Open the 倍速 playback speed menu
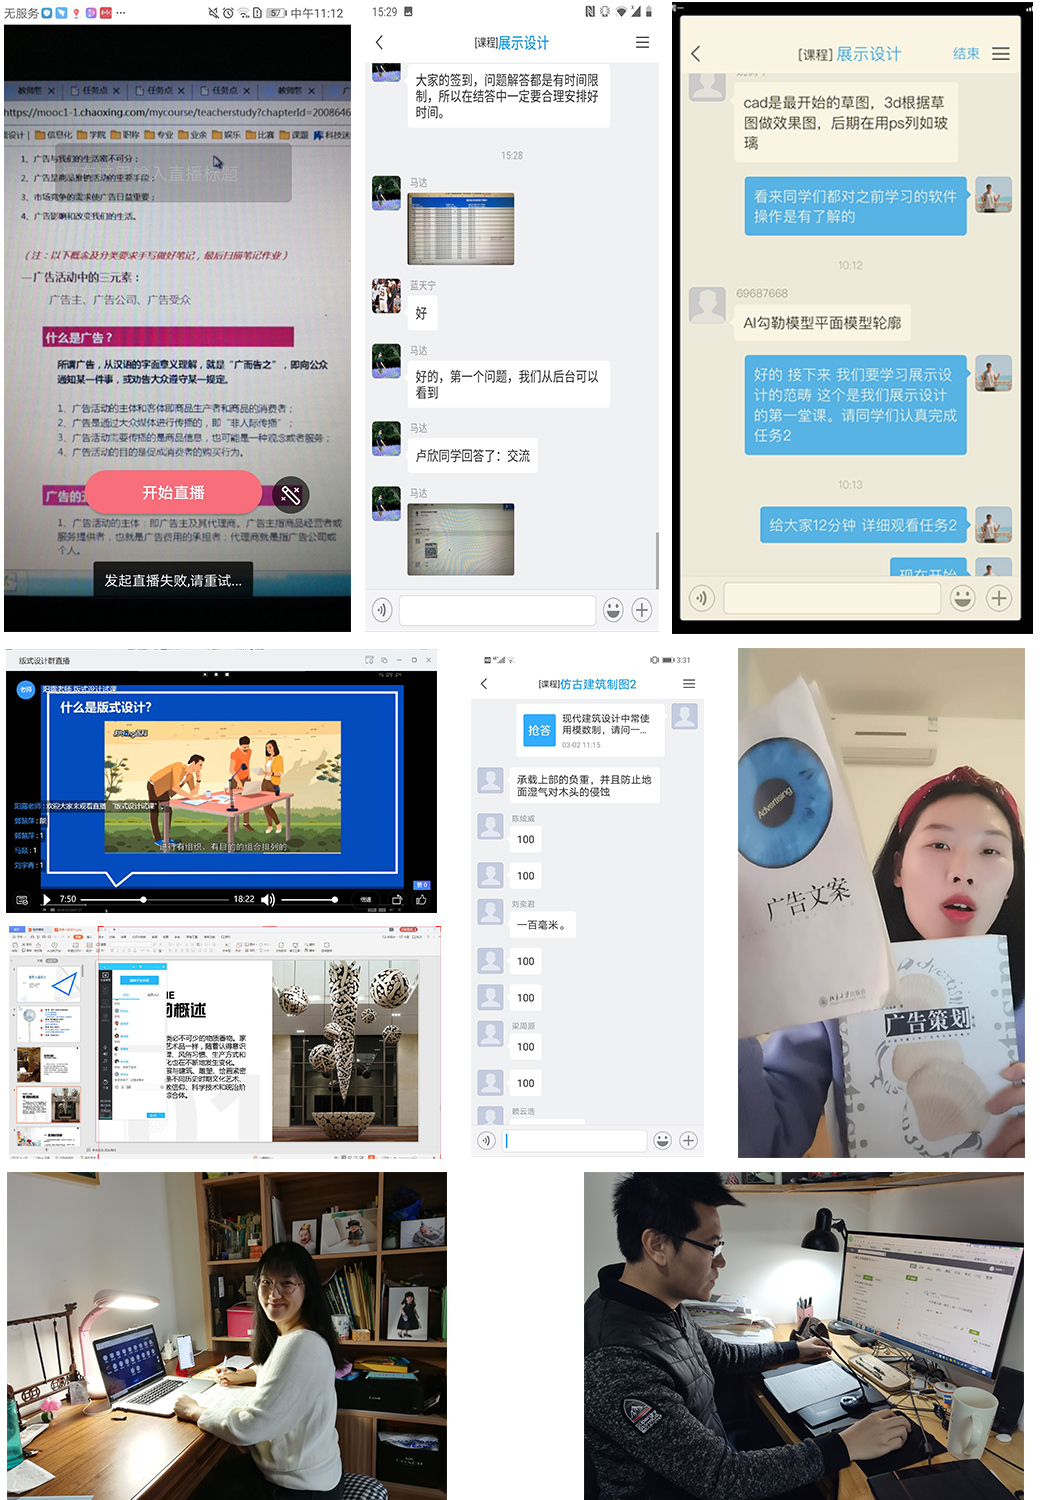This screenshot has height=1500, width=1051. (366, 899)
